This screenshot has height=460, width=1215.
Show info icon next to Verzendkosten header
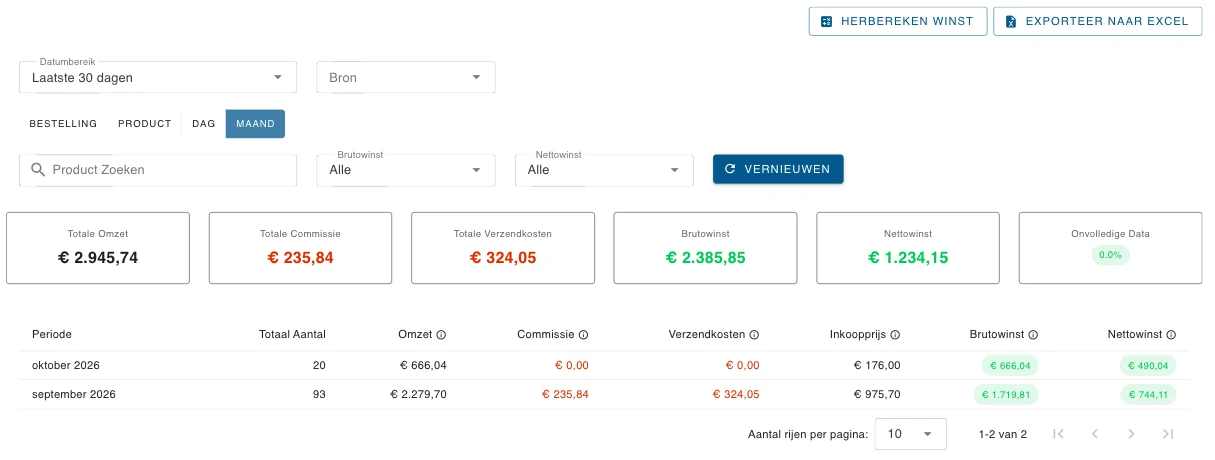(x=754, y=335)
